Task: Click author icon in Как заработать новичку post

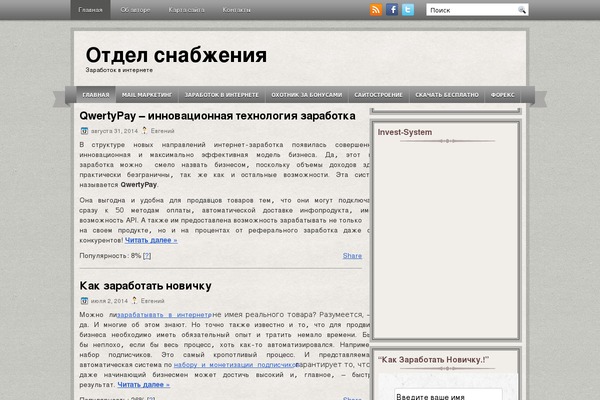Action: pos(134,300)
